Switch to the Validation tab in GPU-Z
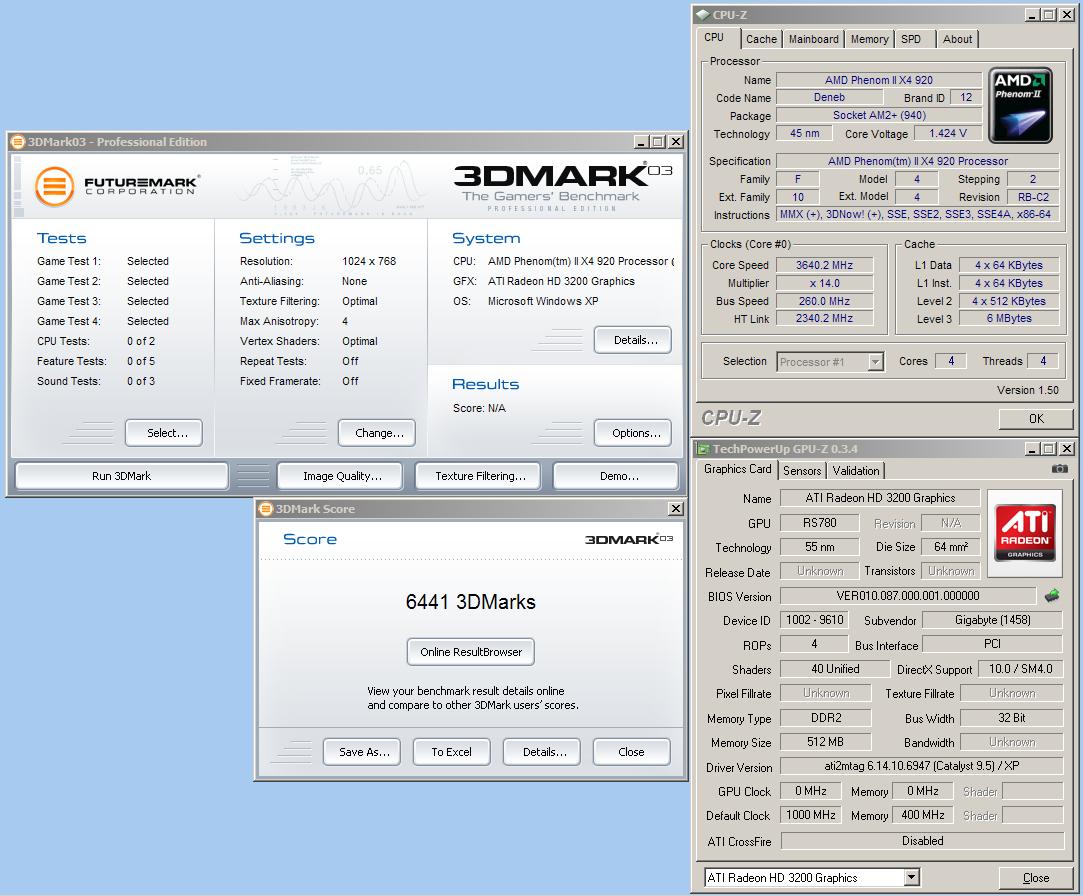1083x896 pixels. pos(856,470)
